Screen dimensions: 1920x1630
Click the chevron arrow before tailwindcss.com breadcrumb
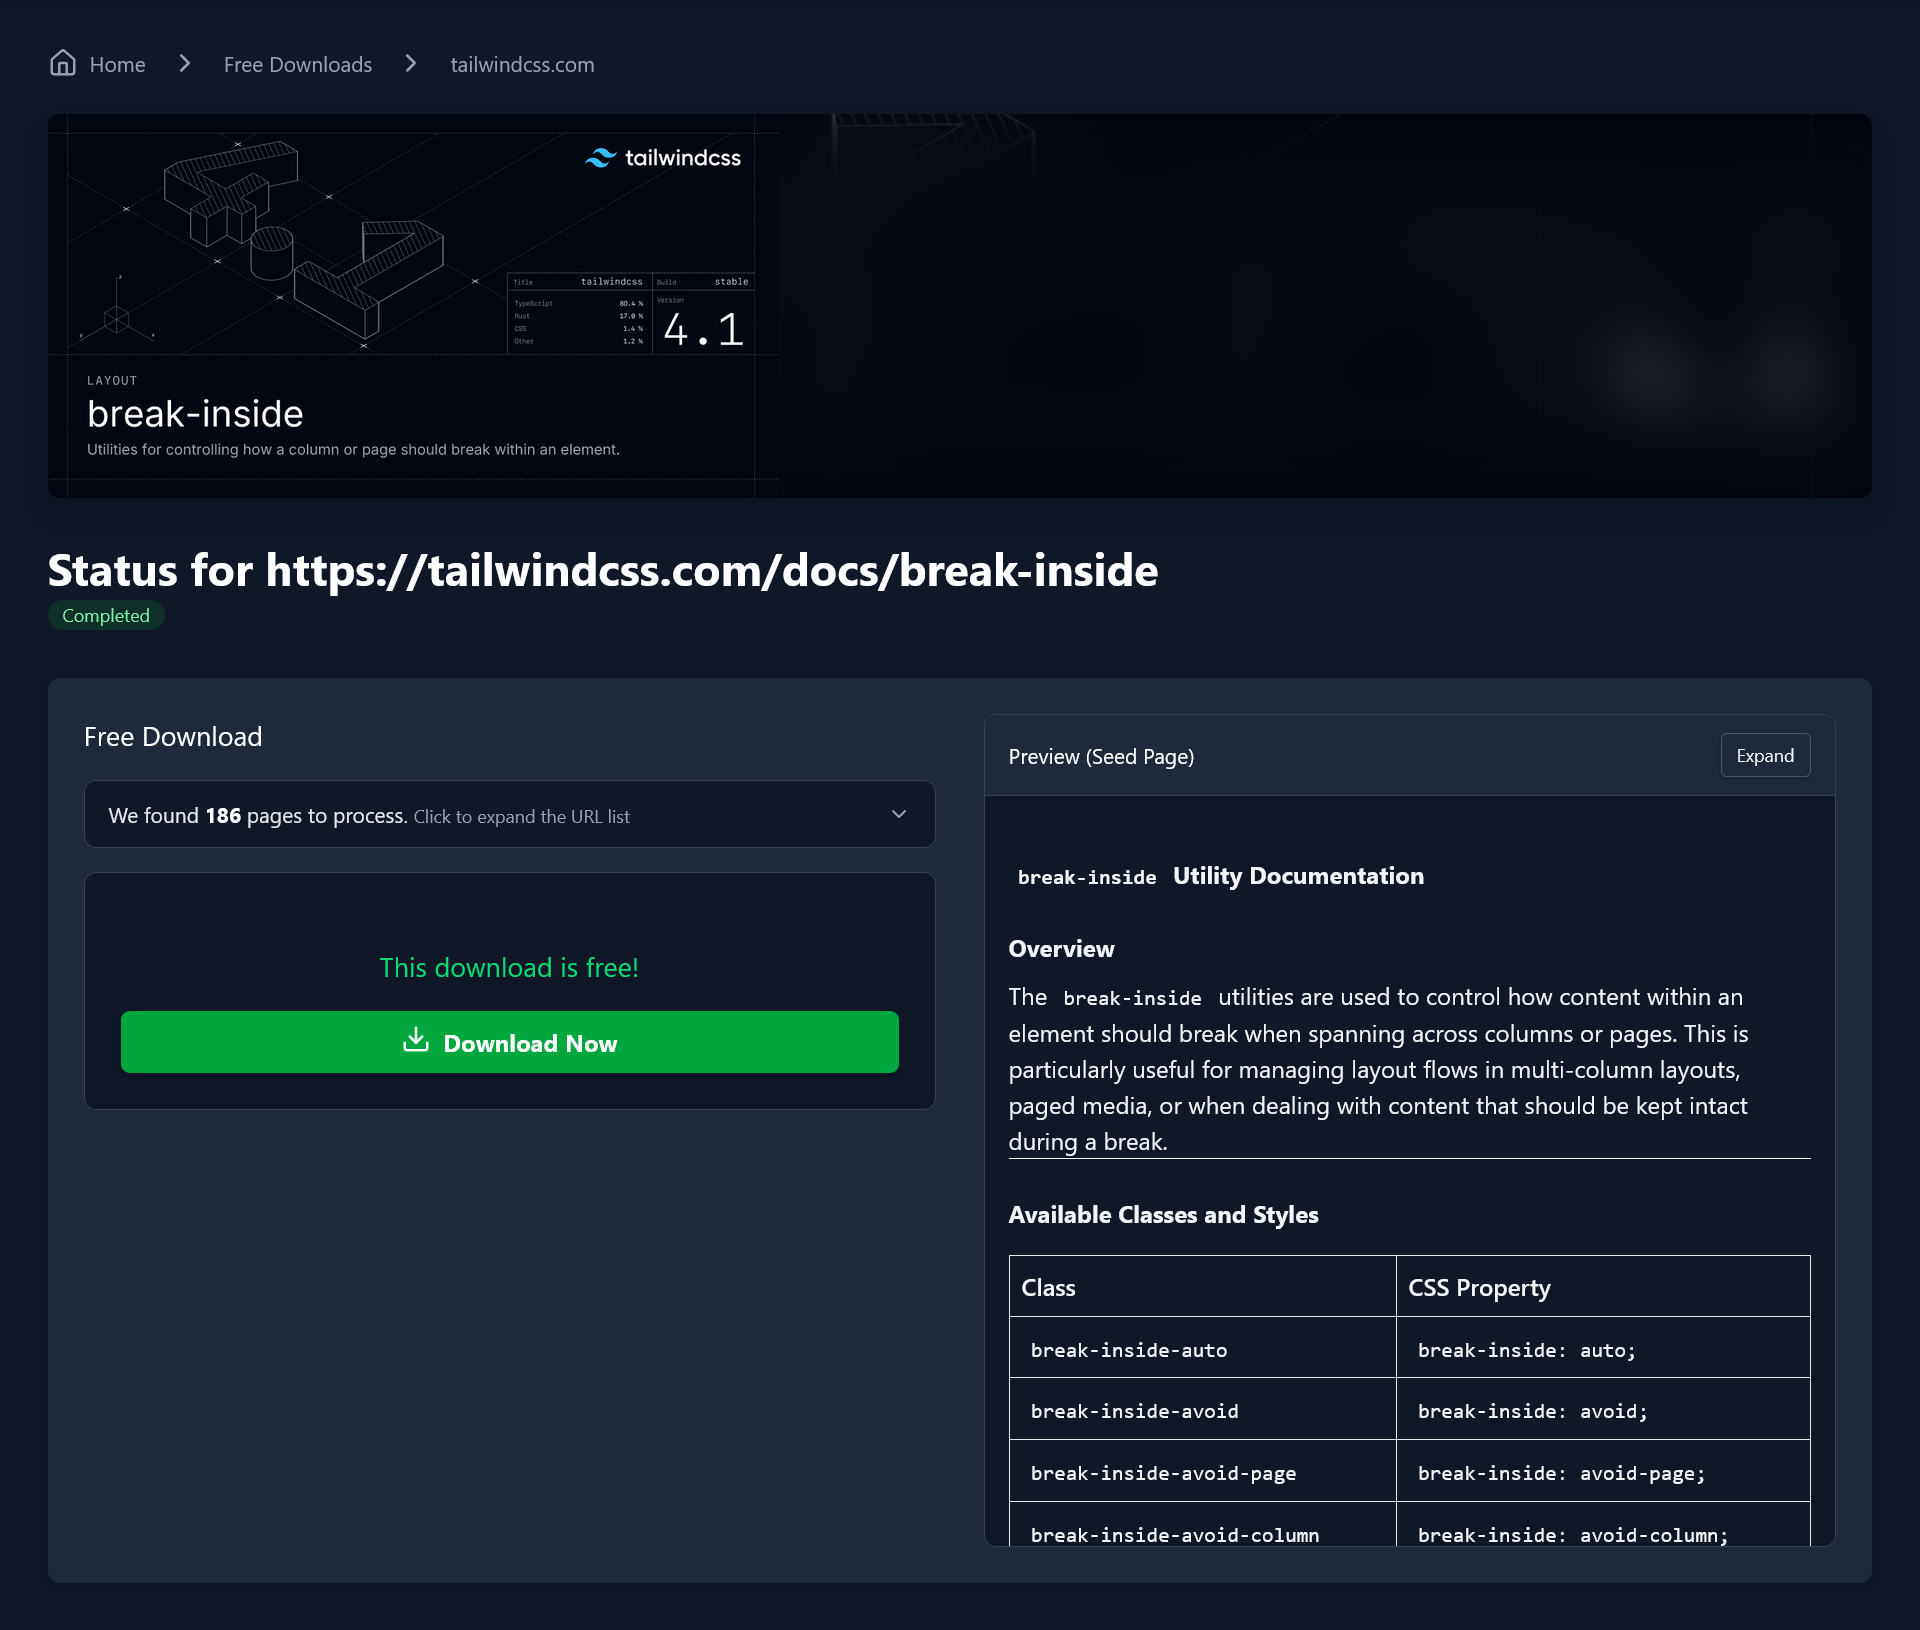point(410,63)
